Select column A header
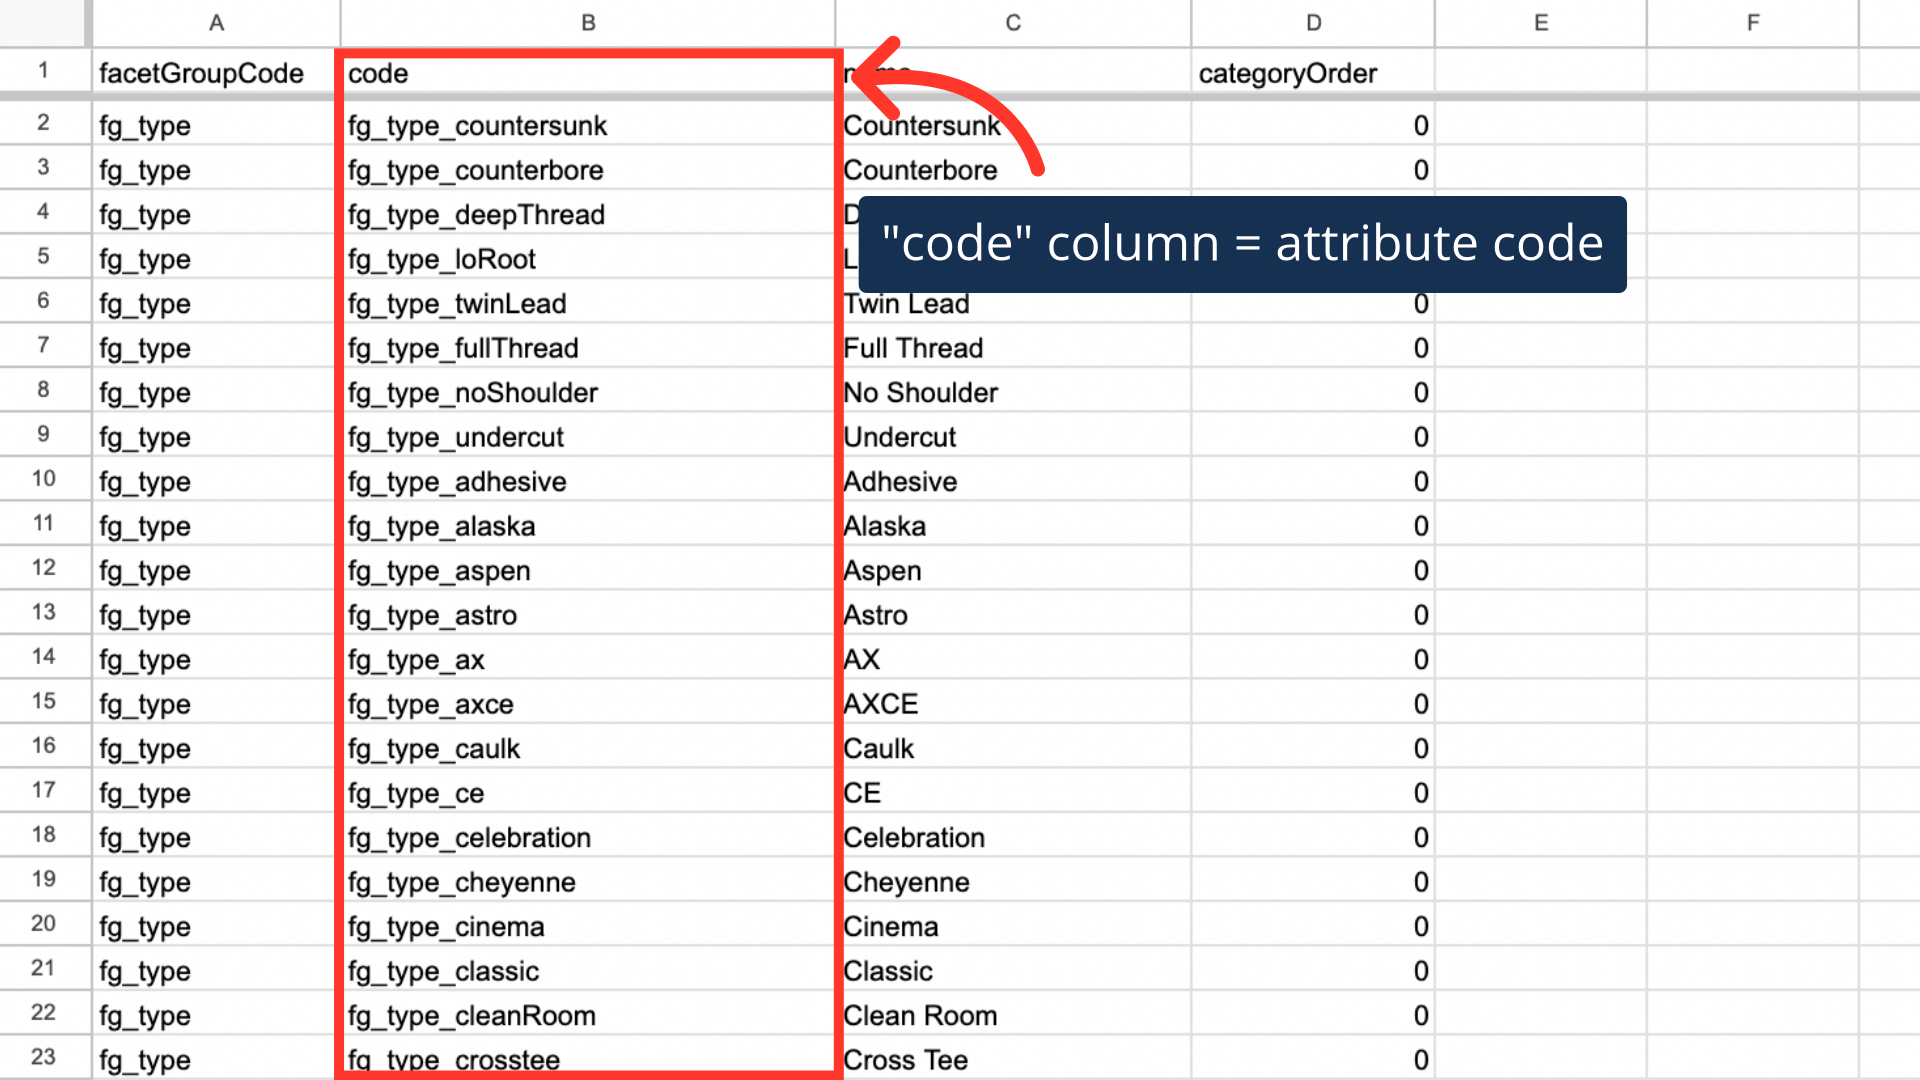Image resolution: width=1920 pixels, height=1080 pixels. 216,22
